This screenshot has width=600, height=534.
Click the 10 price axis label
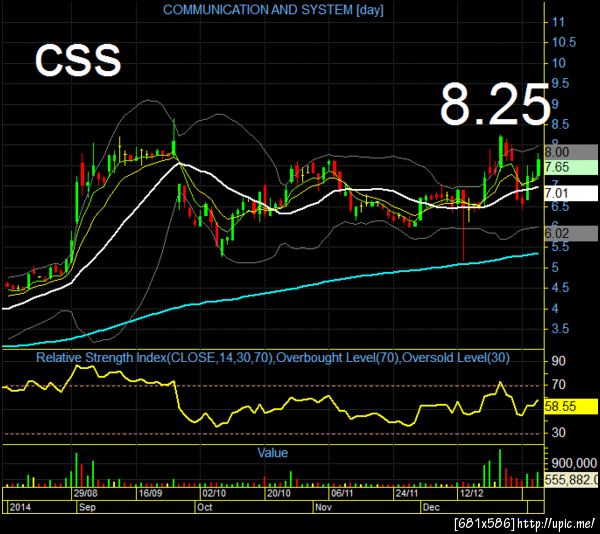[559, 63]
